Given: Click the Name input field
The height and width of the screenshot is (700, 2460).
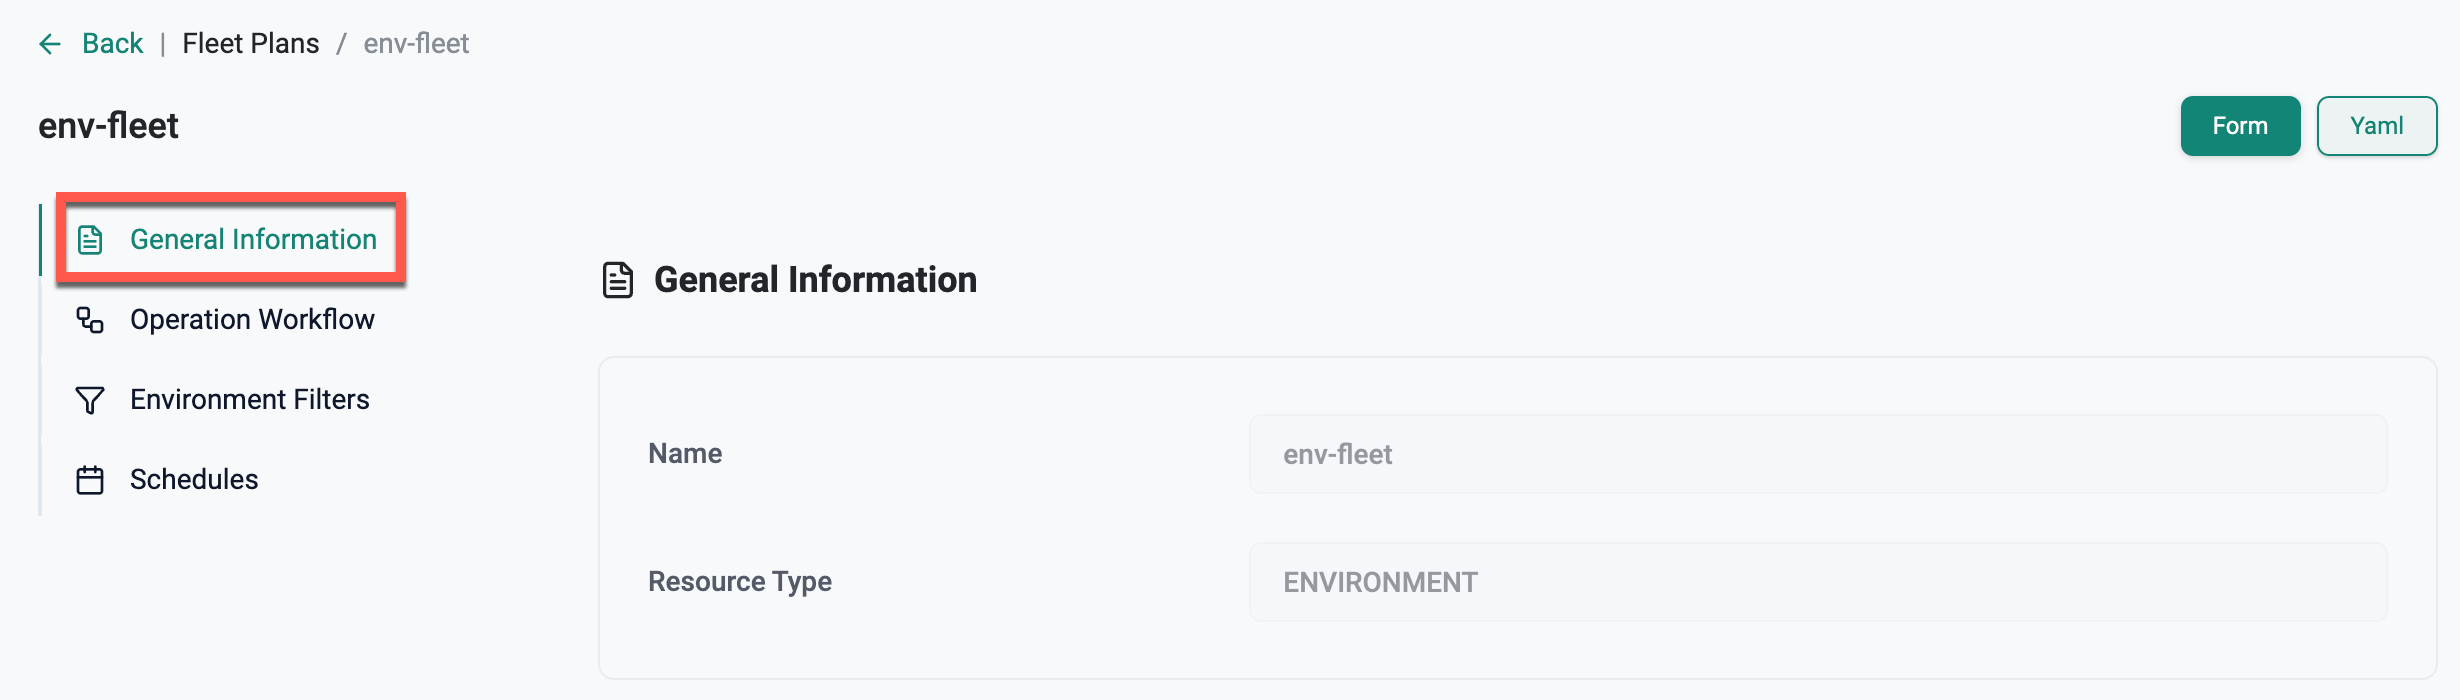Looking at the screenshot, I should [x=1817, y=454].
